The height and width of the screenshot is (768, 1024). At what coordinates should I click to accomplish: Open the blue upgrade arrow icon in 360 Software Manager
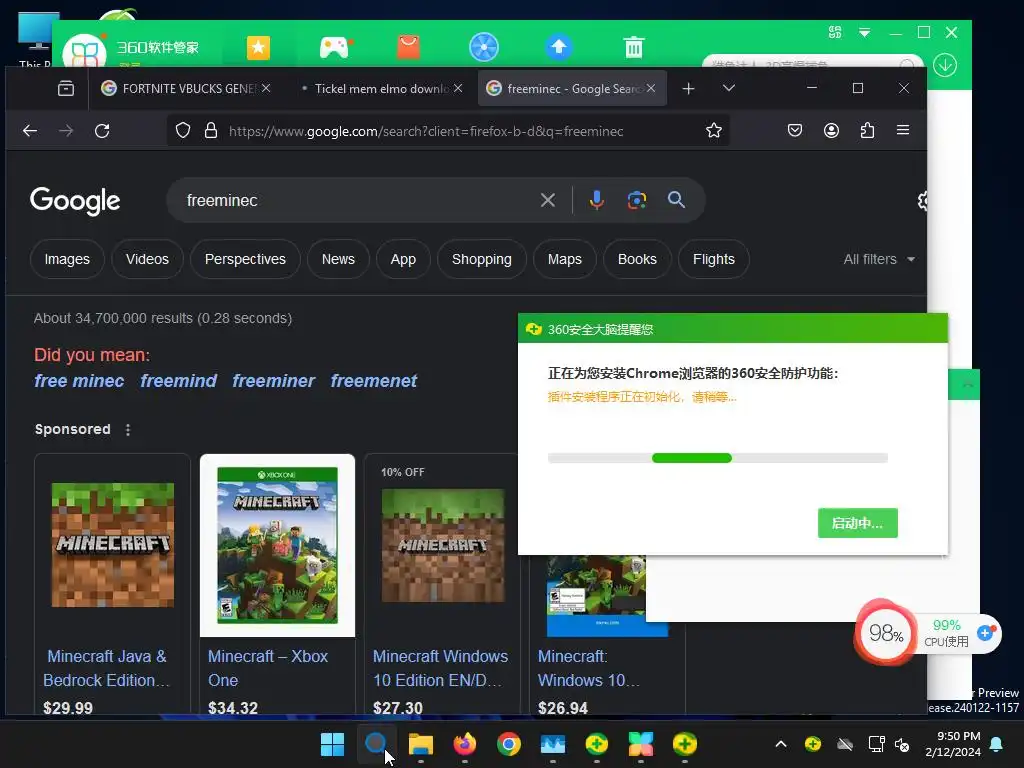tap(558, 47)
